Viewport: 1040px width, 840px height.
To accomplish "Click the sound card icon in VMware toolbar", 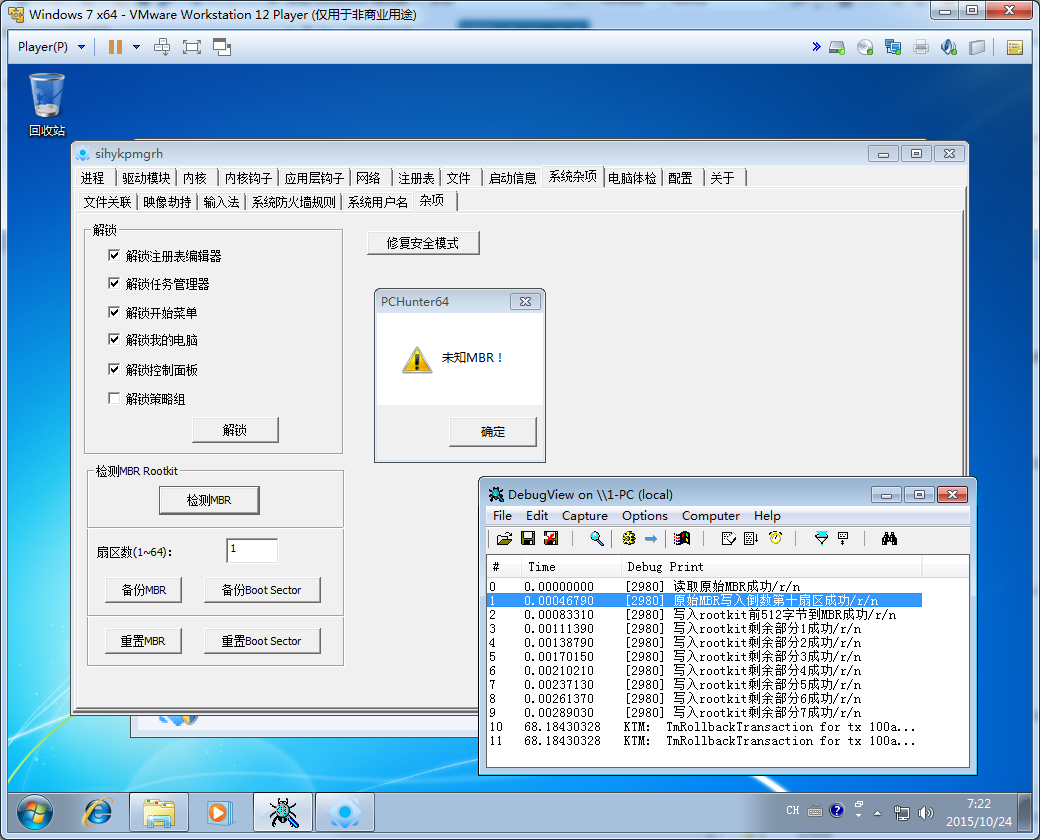I will pos(948,47).
